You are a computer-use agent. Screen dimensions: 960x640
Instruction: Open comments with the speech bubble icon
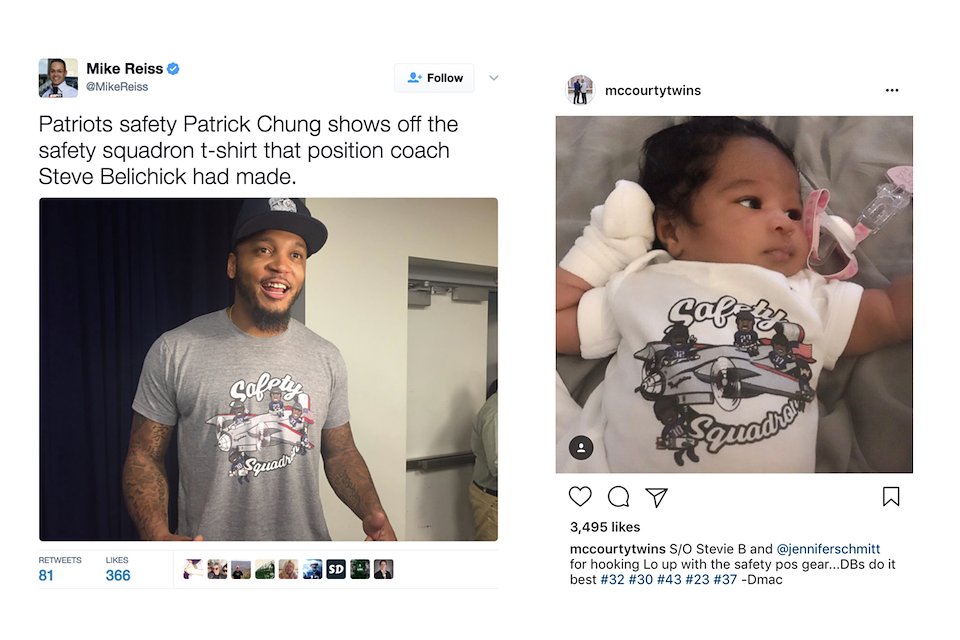click(x=618, y=496)
